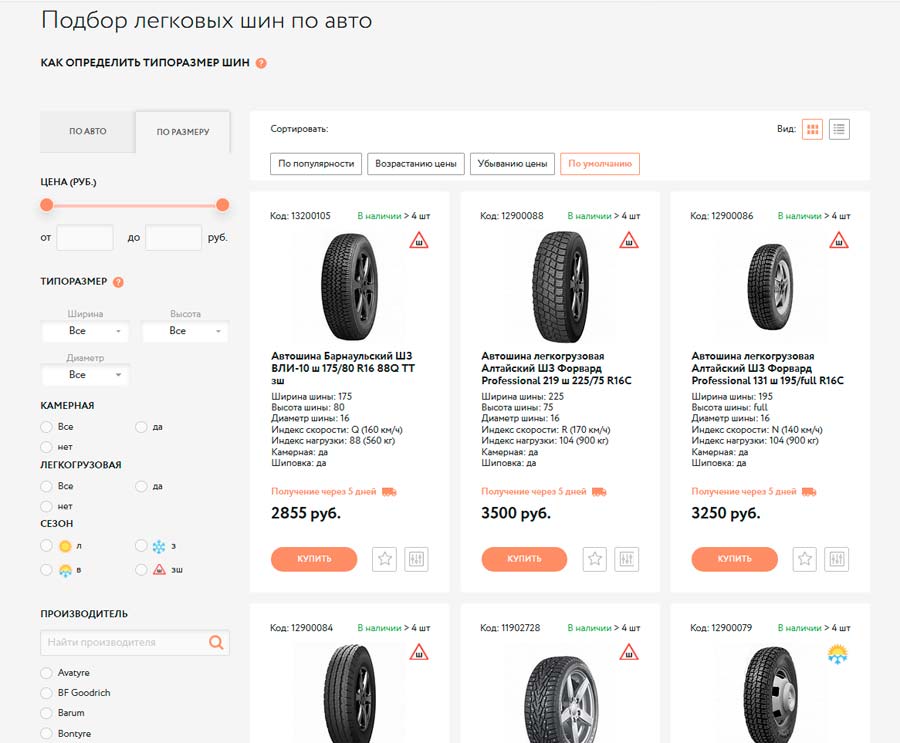Select winter 'з' season radio button
The width and height of the screenshot is (900, 743).
pos(141,546)
